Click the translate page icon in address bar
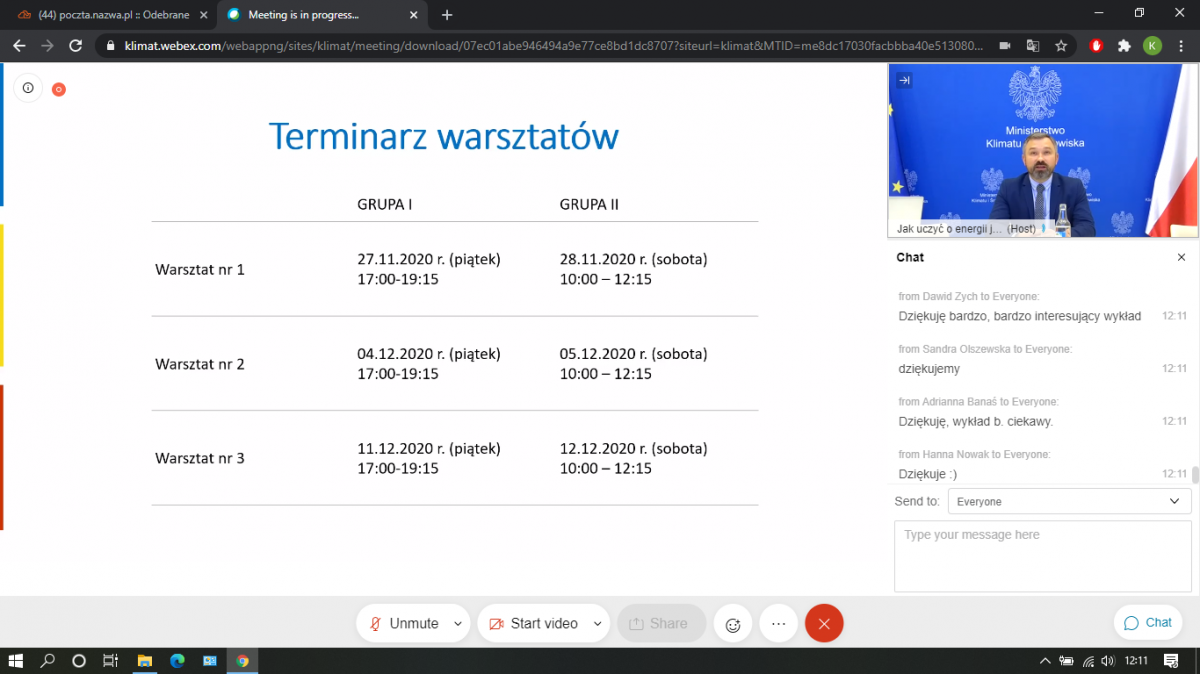The width and height of the screenshot is (1200, 674). (x=1033, y=46)
